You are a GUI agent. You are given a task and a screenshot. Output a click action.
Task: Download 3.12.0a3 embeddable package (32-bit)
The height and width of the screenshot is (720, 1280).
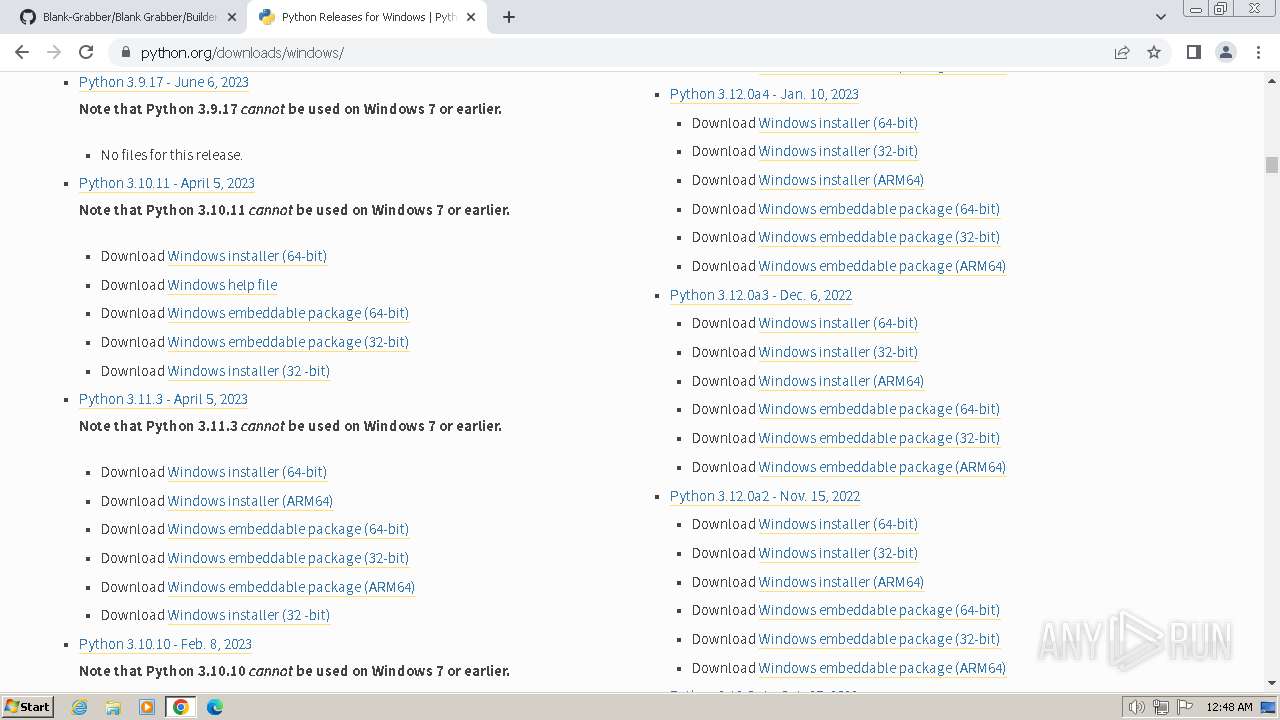tap(879, 438)
